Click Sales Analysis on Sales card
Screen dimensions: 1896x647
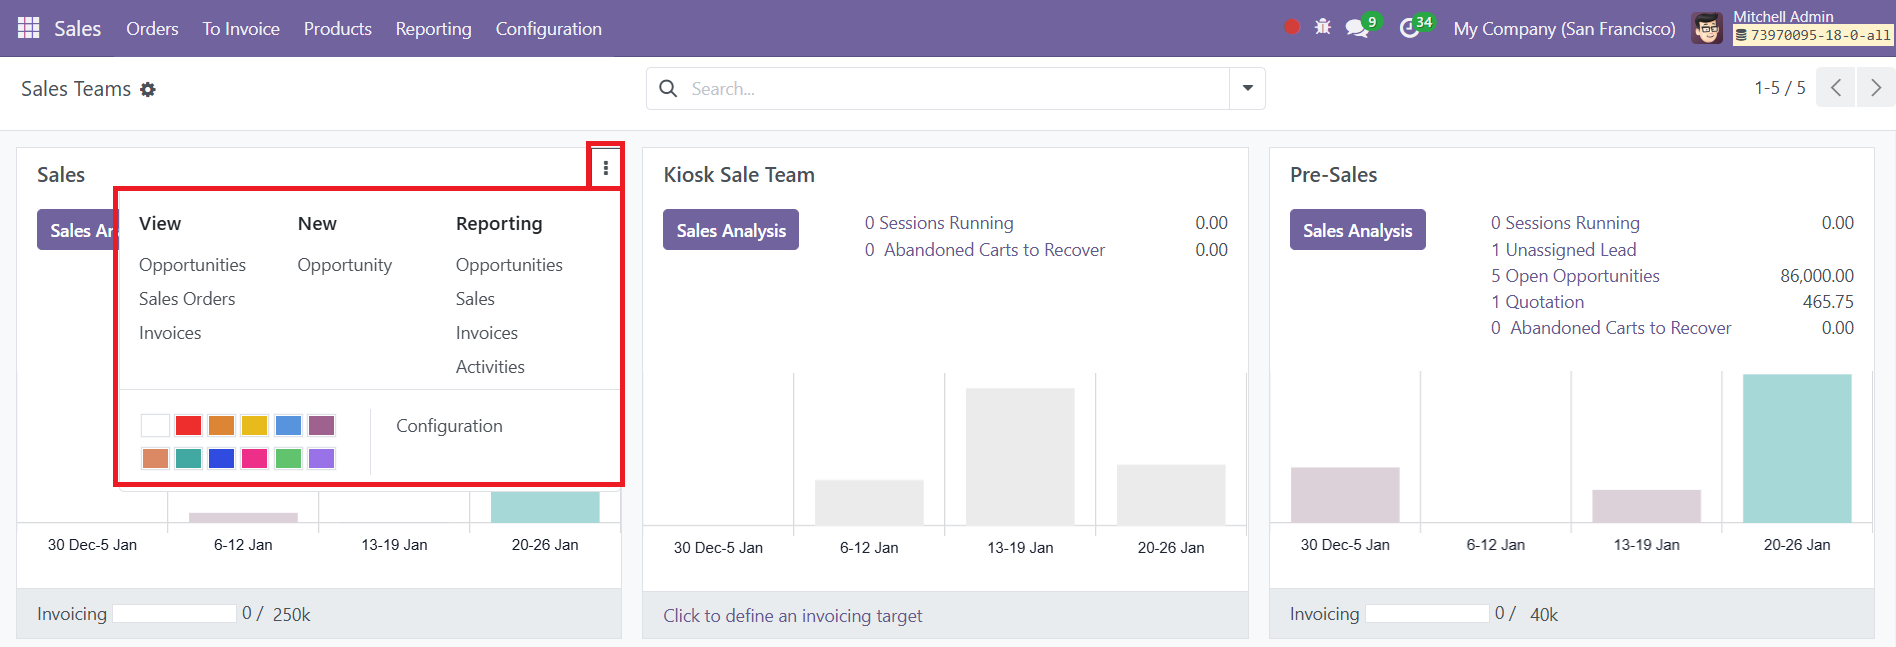[77, 230]
